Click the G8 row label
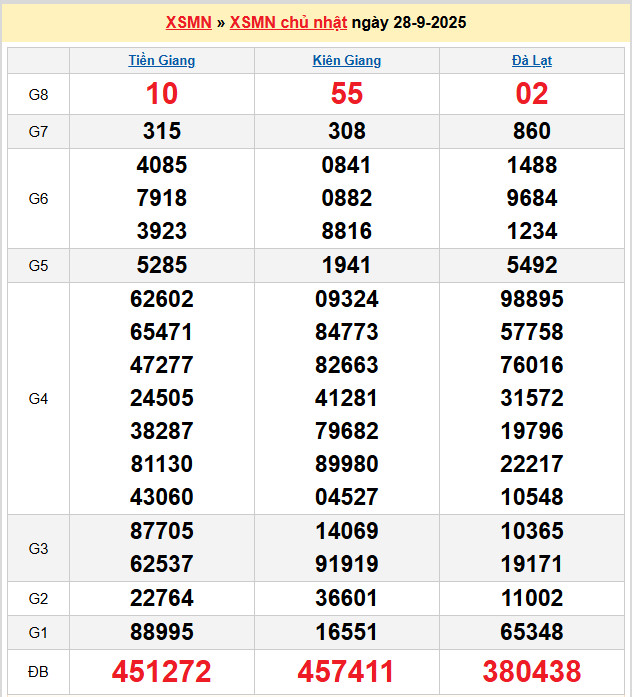The height and width of the screenshot is (697, 632). point(38,94)
